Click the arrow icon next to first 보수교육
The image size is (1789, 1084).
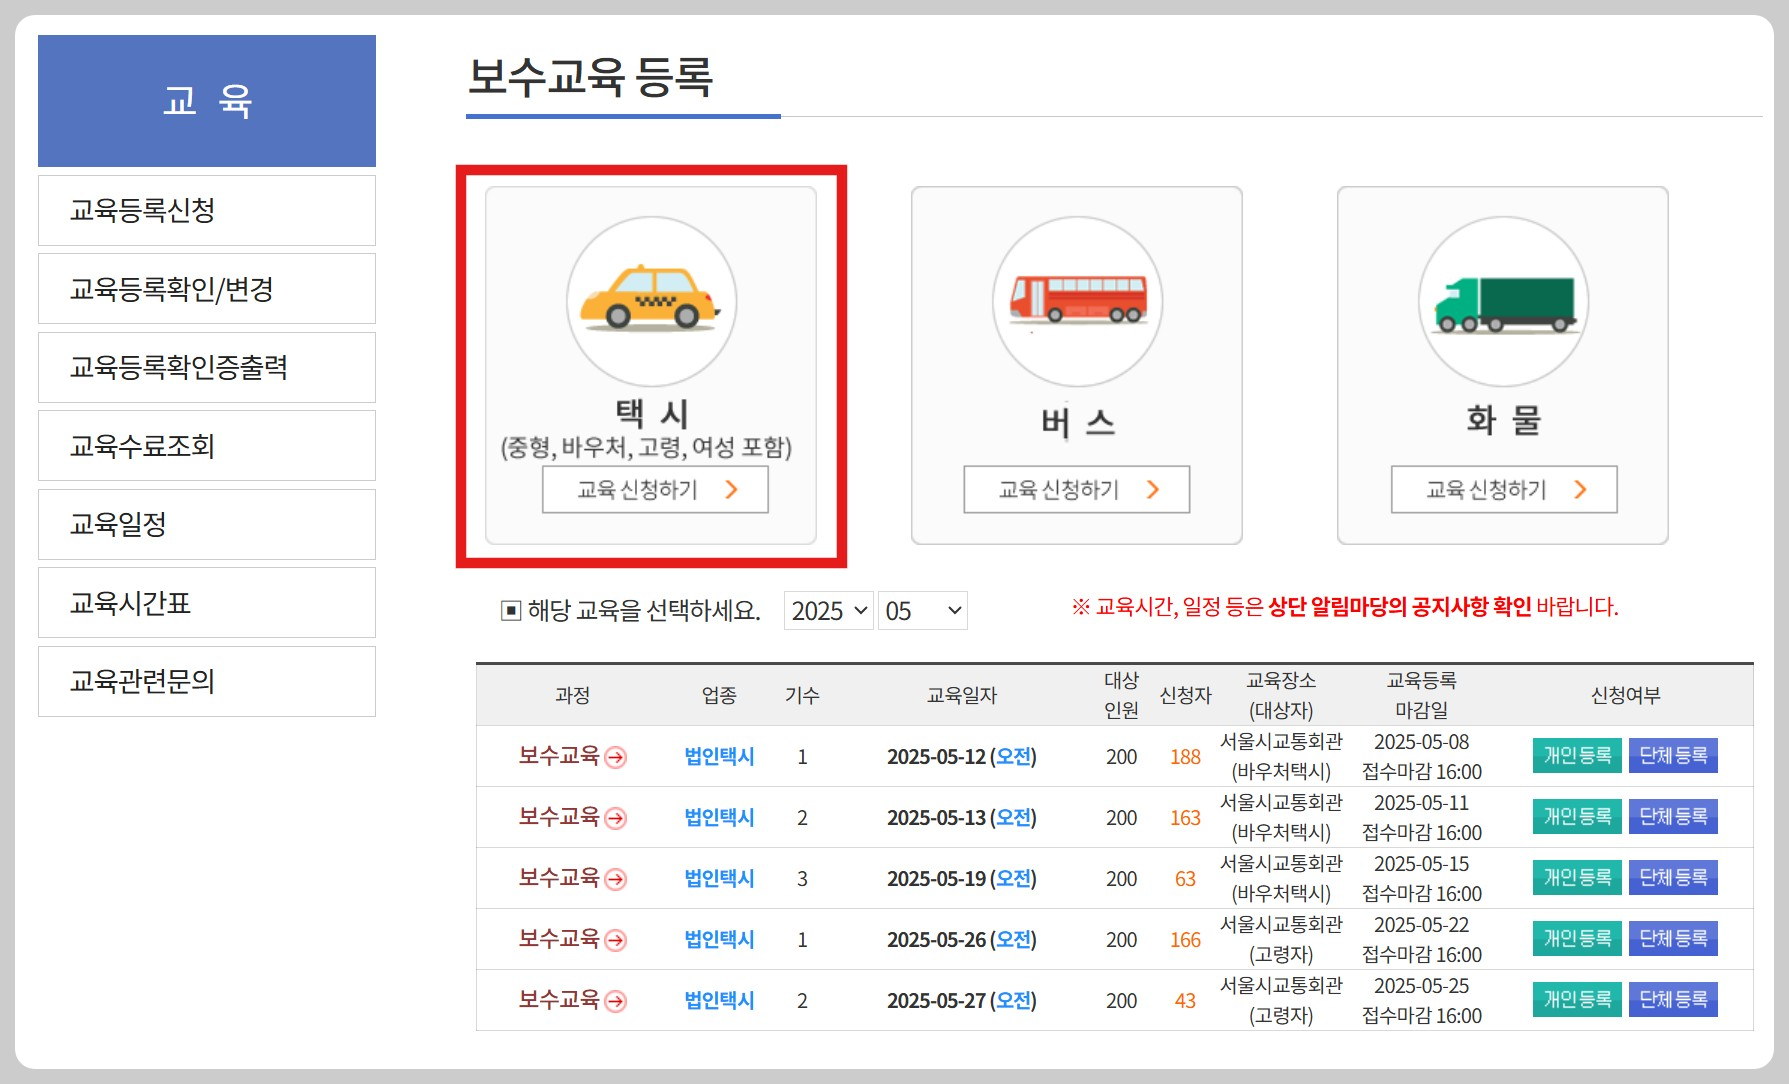click(615, 758)
